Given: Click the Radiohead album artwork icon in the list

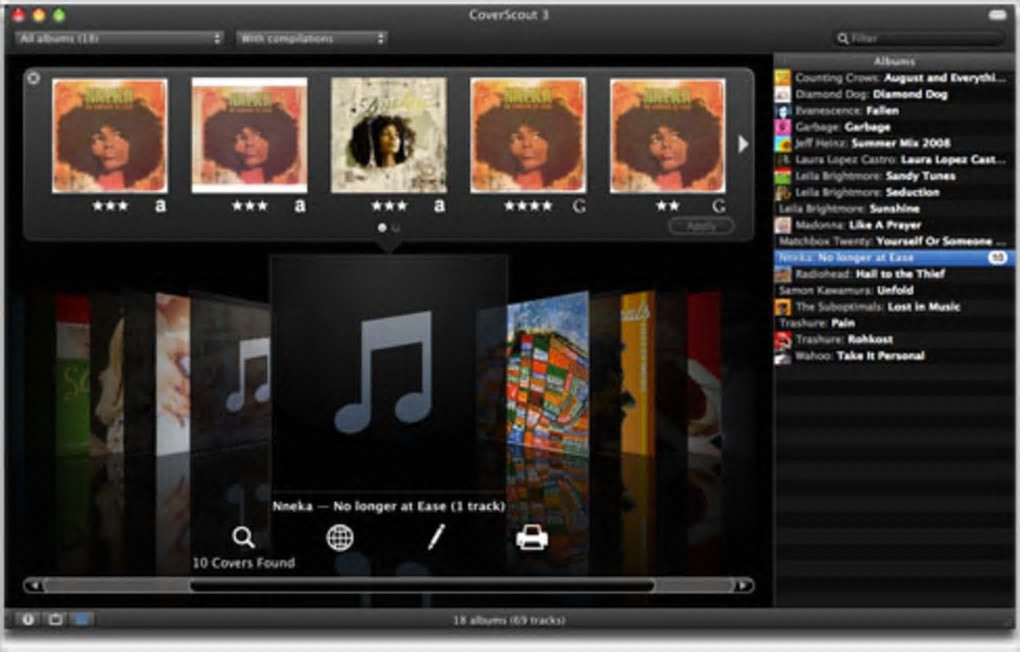Looking at the screenshot, I should [783, 274].
